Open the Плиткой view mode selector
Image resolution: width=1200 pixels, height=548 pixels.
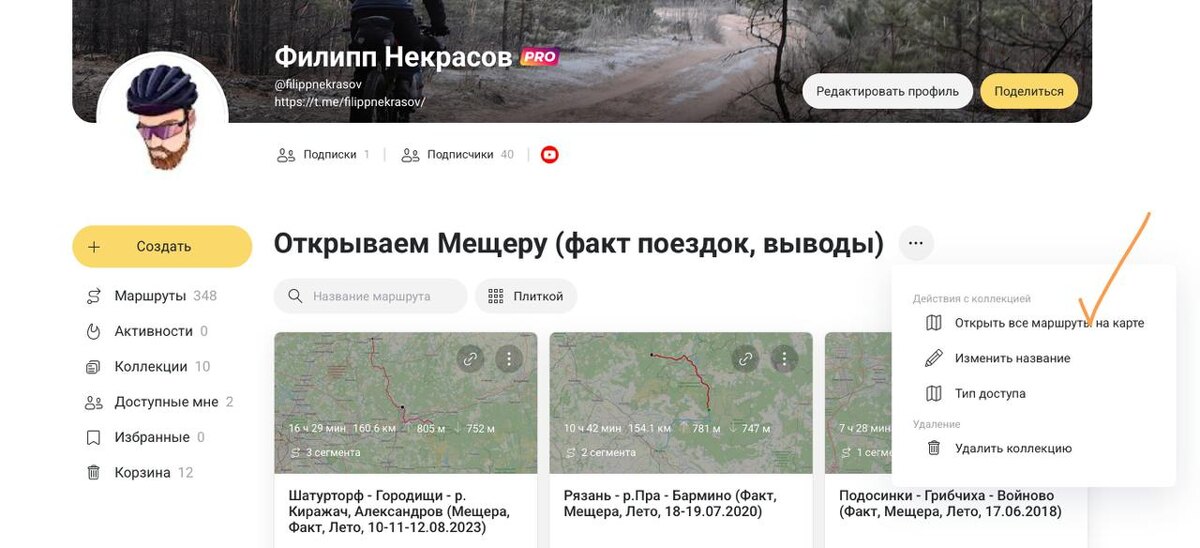click(x=526, y=296)
